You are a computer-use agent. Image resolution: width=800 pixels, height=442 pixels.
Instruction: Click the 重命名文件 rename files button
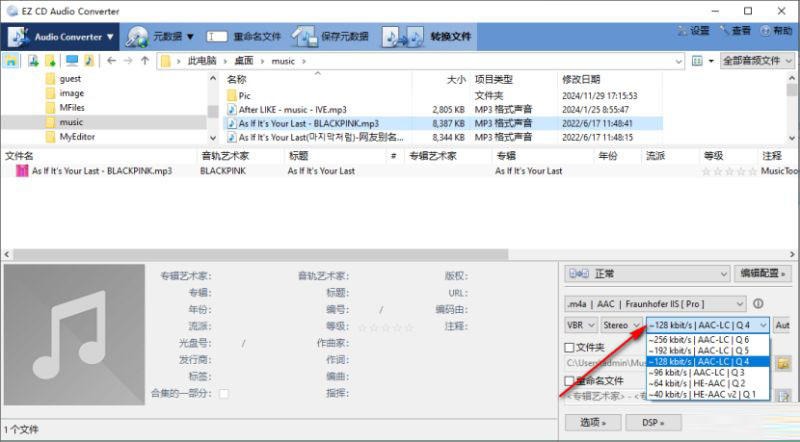244,37
